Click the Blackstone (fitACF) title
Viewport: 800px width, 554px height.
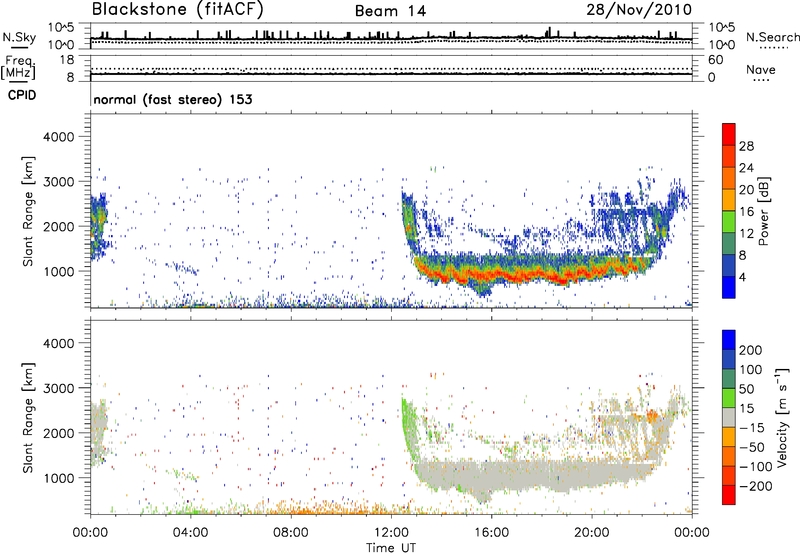click(x=177, y=10)
